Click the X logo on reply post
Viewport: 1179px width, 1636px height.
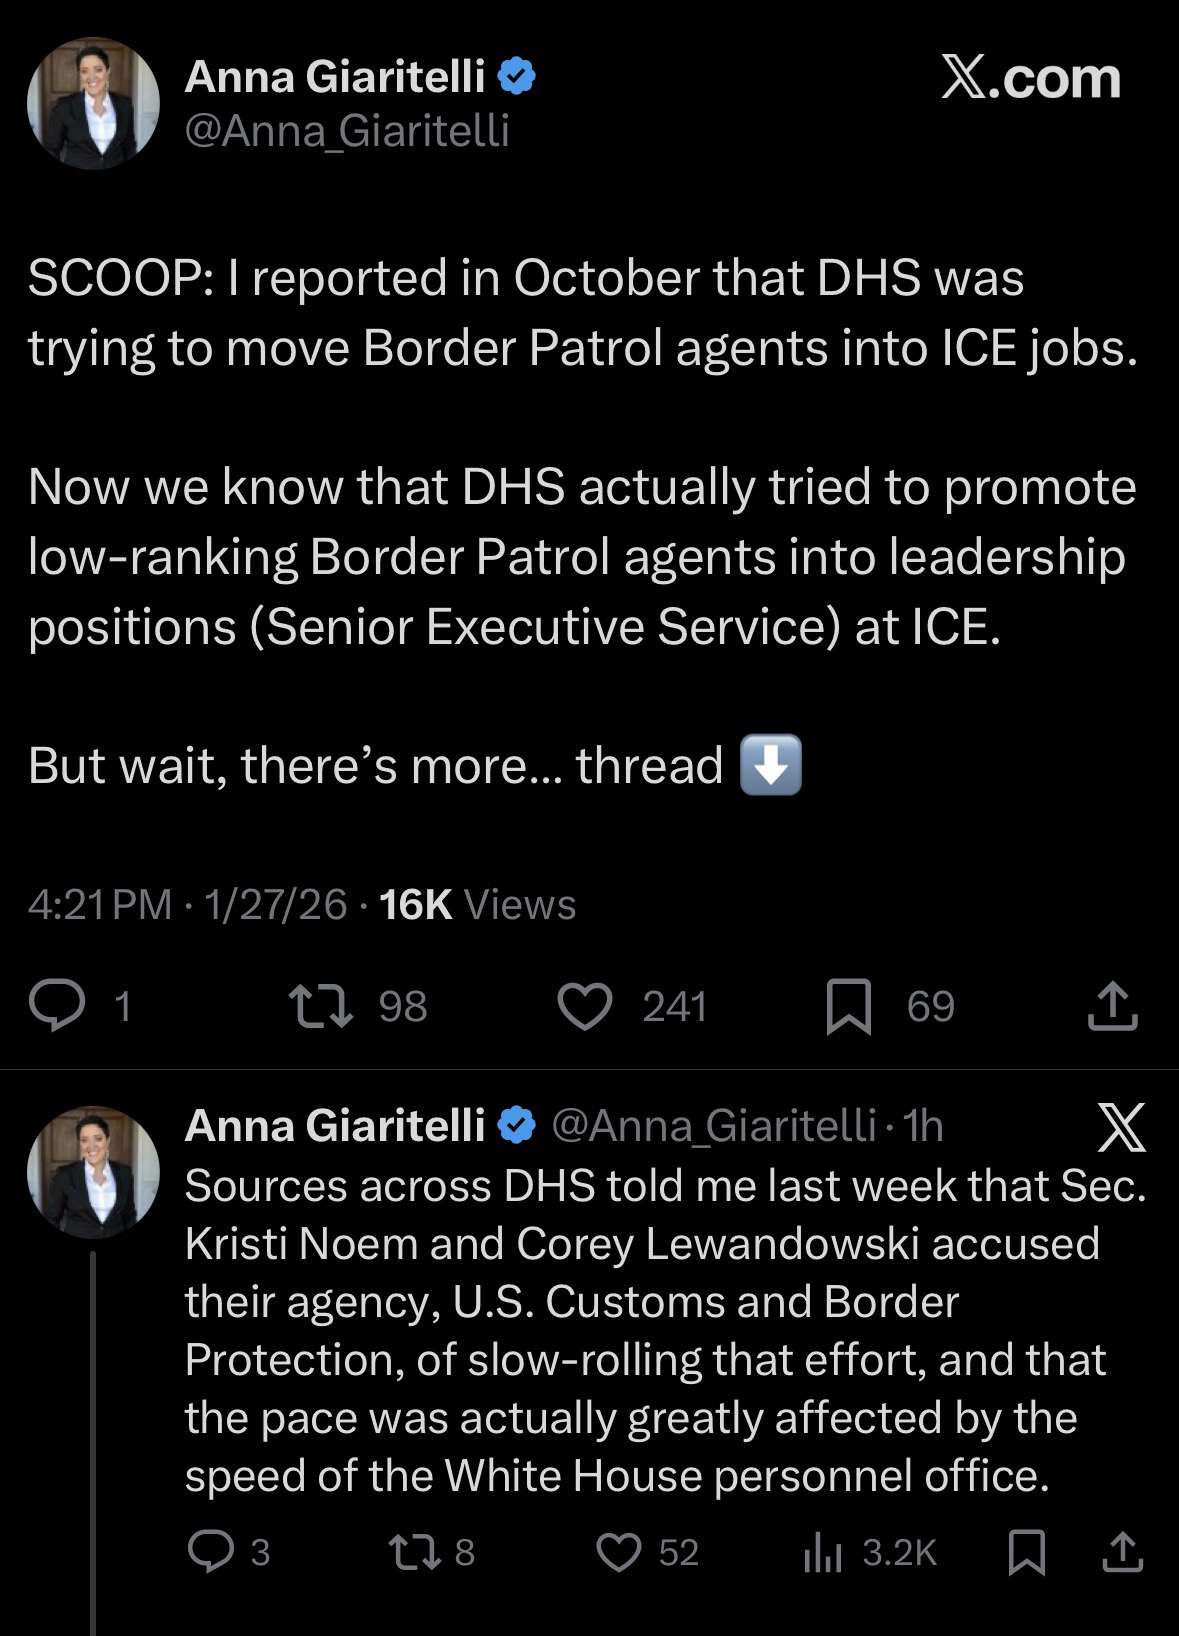(x=1121, y=1127)
